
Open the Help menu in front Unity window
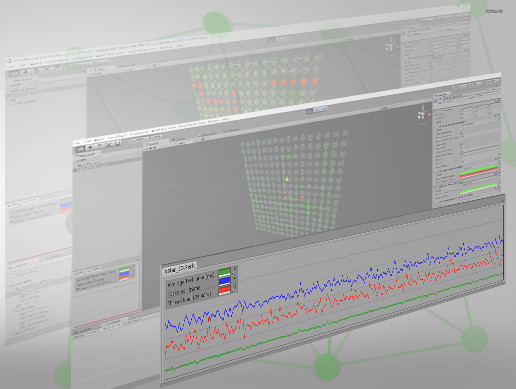pos(226,120)
